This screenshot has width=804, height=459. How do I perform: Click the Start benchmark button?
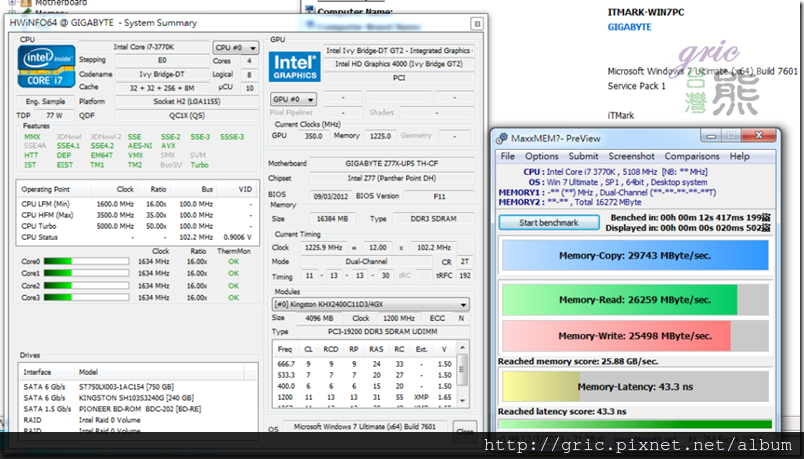(549, 222)
